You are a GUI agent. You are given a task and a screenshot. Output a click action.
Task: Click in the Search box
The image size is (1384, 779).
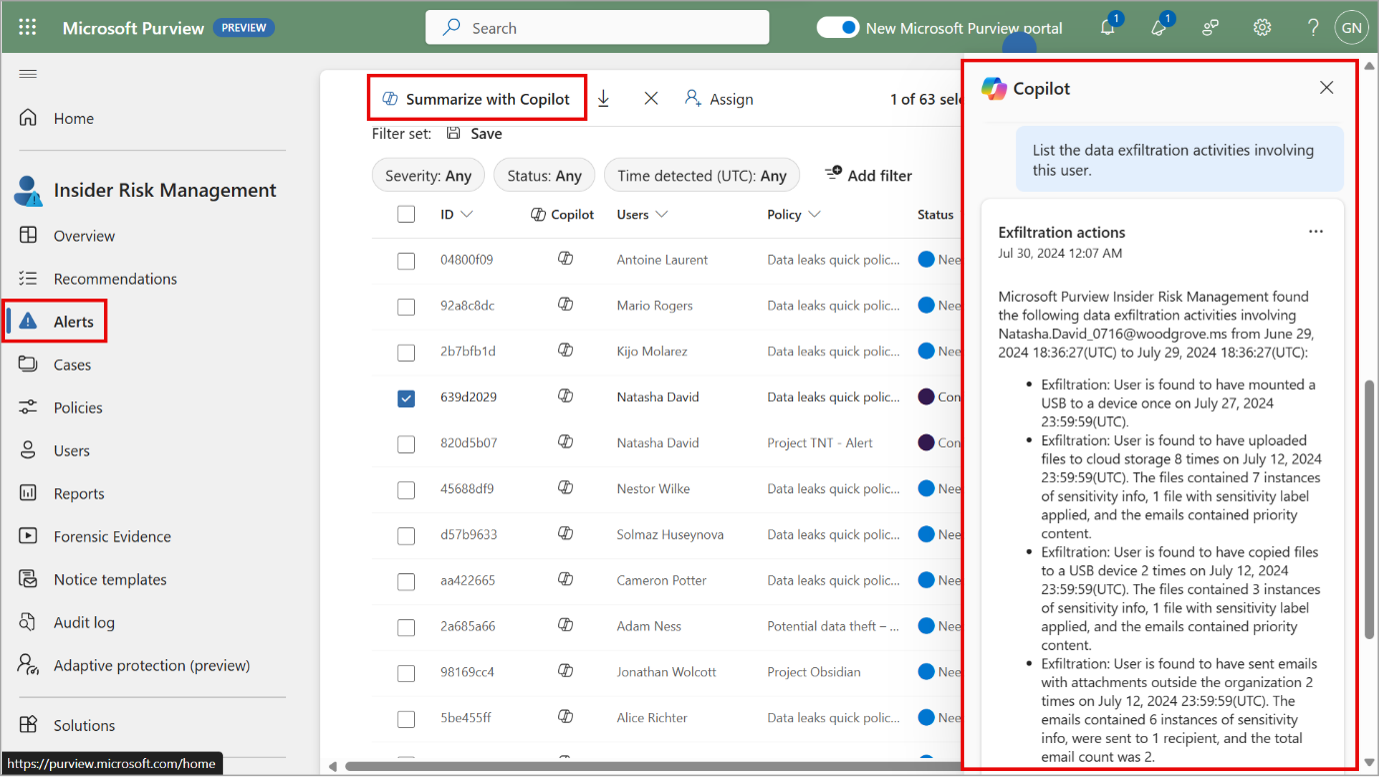597,28
